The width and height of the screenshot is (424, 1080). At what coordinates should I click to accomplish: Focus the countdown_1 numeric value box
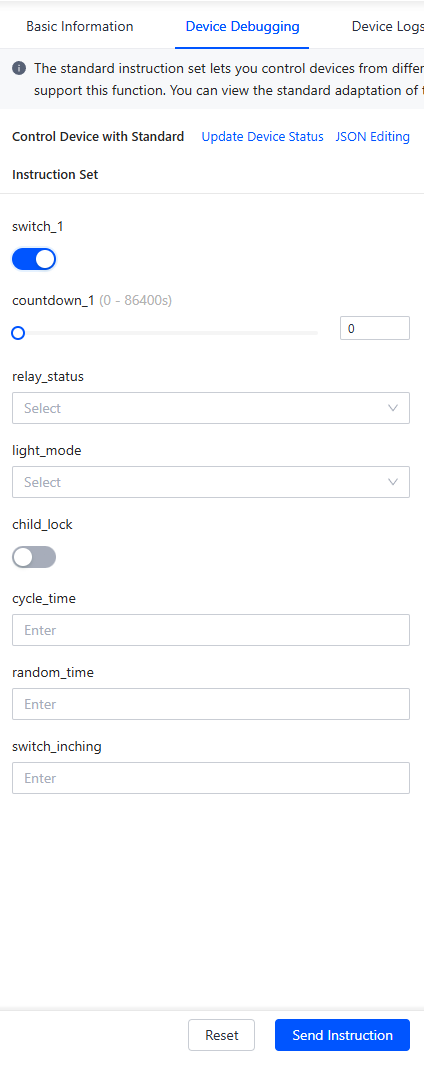[x=374, y=329]
